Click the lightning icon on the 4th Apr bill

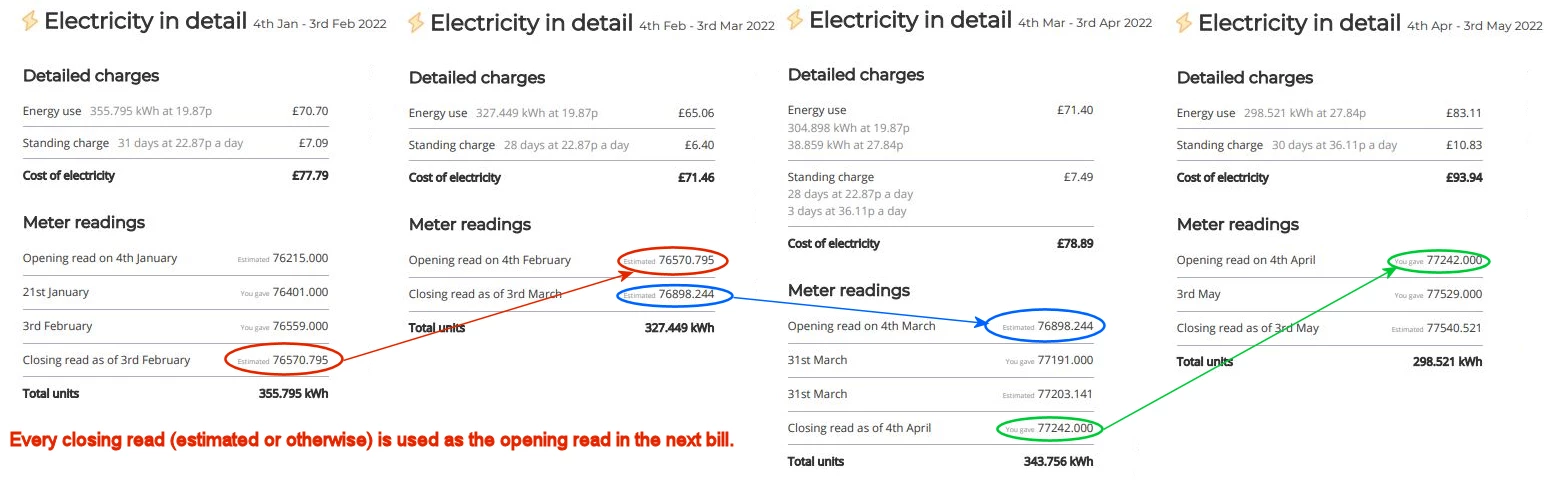(x=1184, y=22)
